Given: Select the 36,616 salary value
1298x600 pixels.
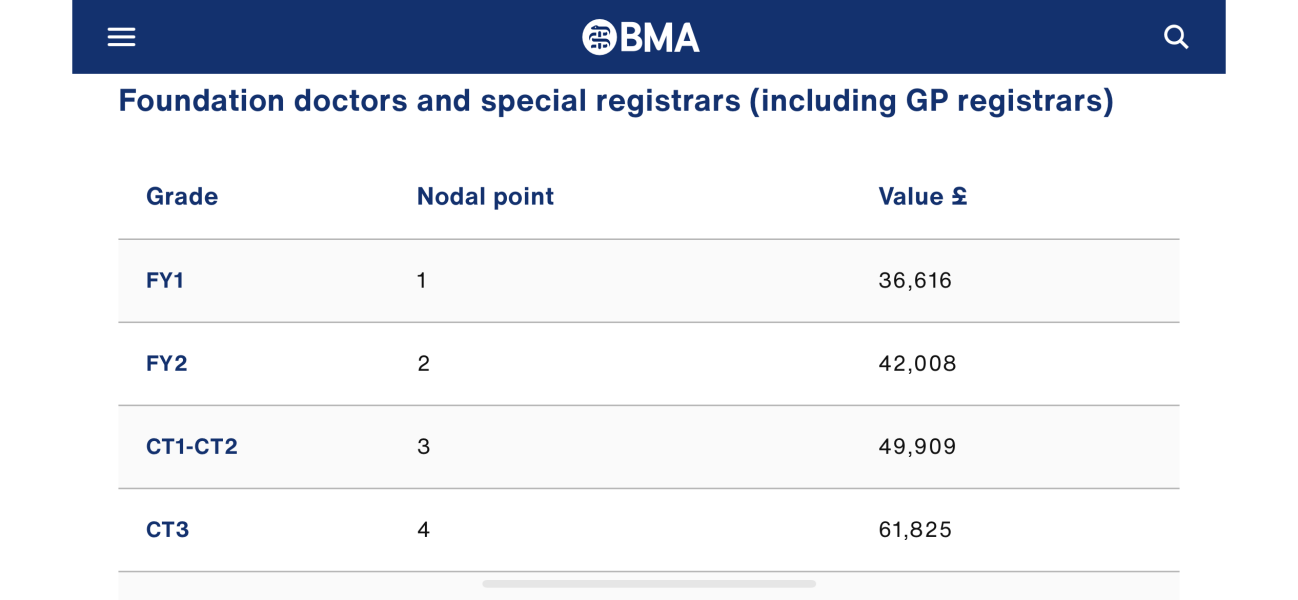Looking at the screenshot, I should pos(915,280).
